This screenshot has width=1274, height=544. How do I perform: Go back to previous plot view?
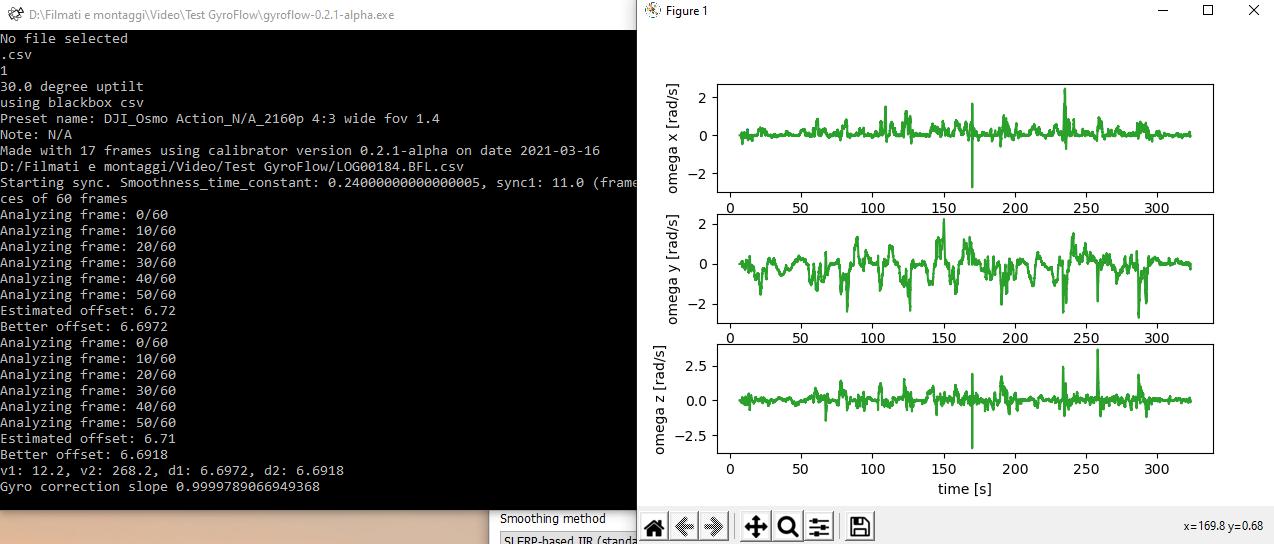(x=685, y=527)
